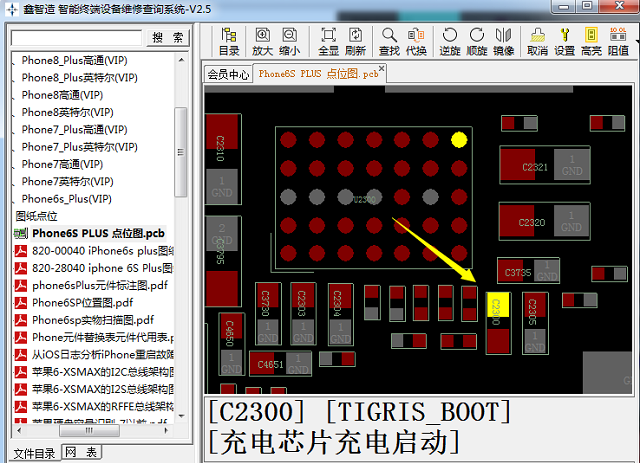Select Phone8英特尔(VIP) entry
640x463 pixels.
67,112
